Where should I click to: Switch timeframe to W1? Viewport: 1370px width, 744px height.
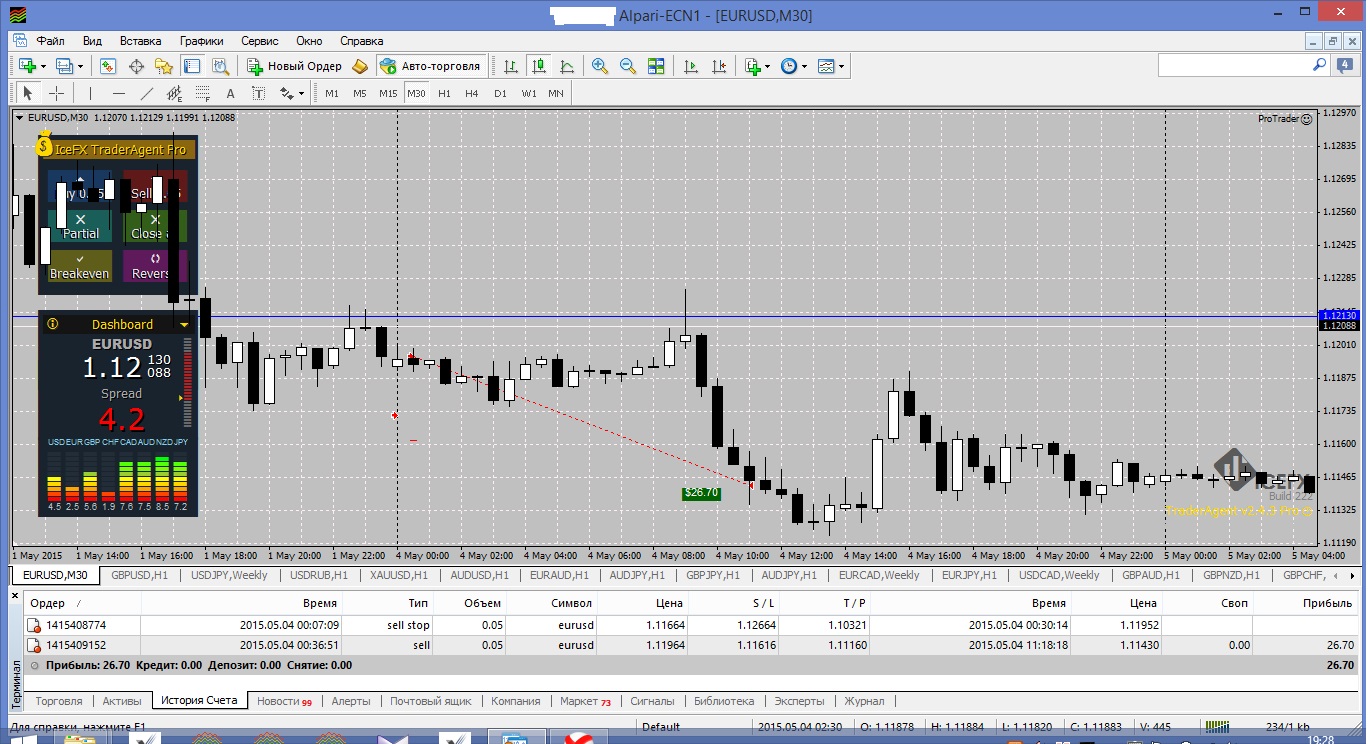click(528, 93)
